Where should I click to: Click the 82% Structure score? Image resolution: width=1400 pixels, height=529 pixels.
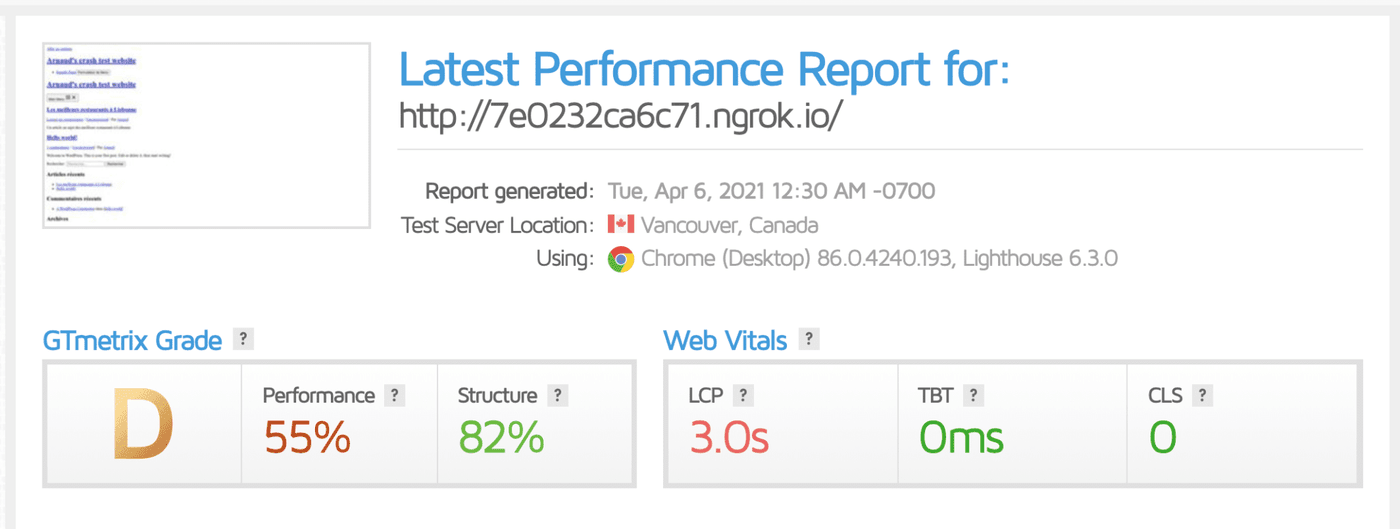pyautogui.click(x=501, y=437)
